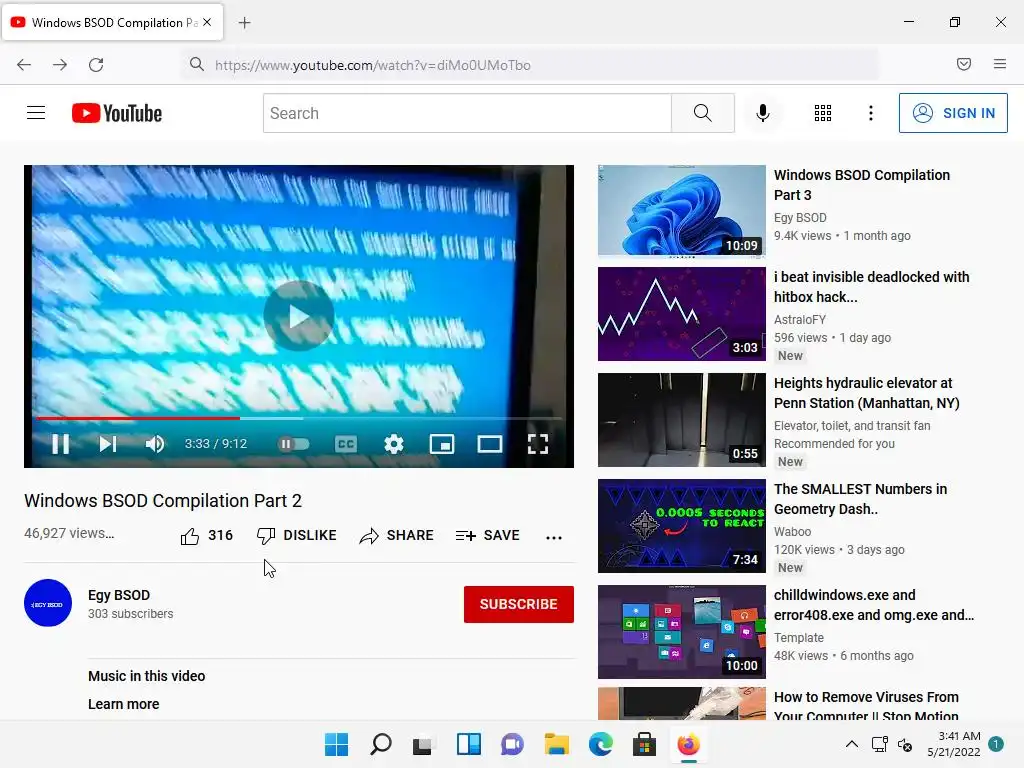Click the 46,927 views text

click(x=69, y=533)
